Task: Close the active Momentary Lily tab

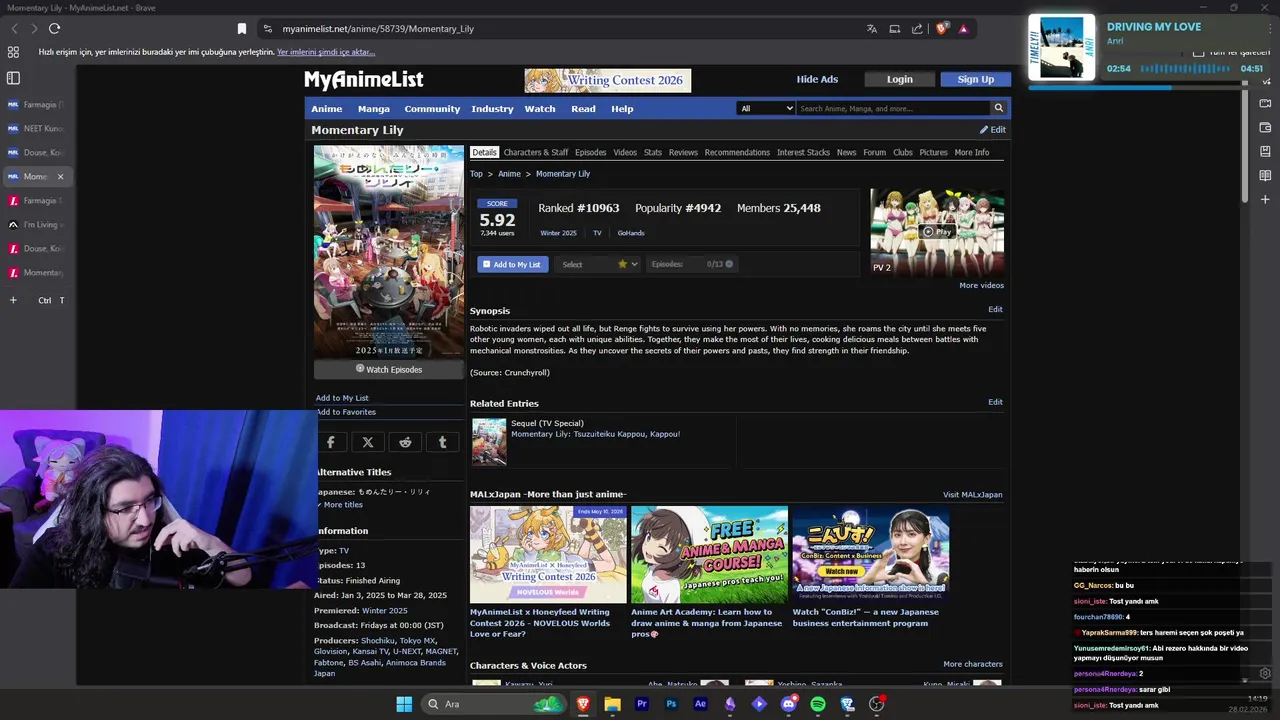Action: [x=60, y=177]
